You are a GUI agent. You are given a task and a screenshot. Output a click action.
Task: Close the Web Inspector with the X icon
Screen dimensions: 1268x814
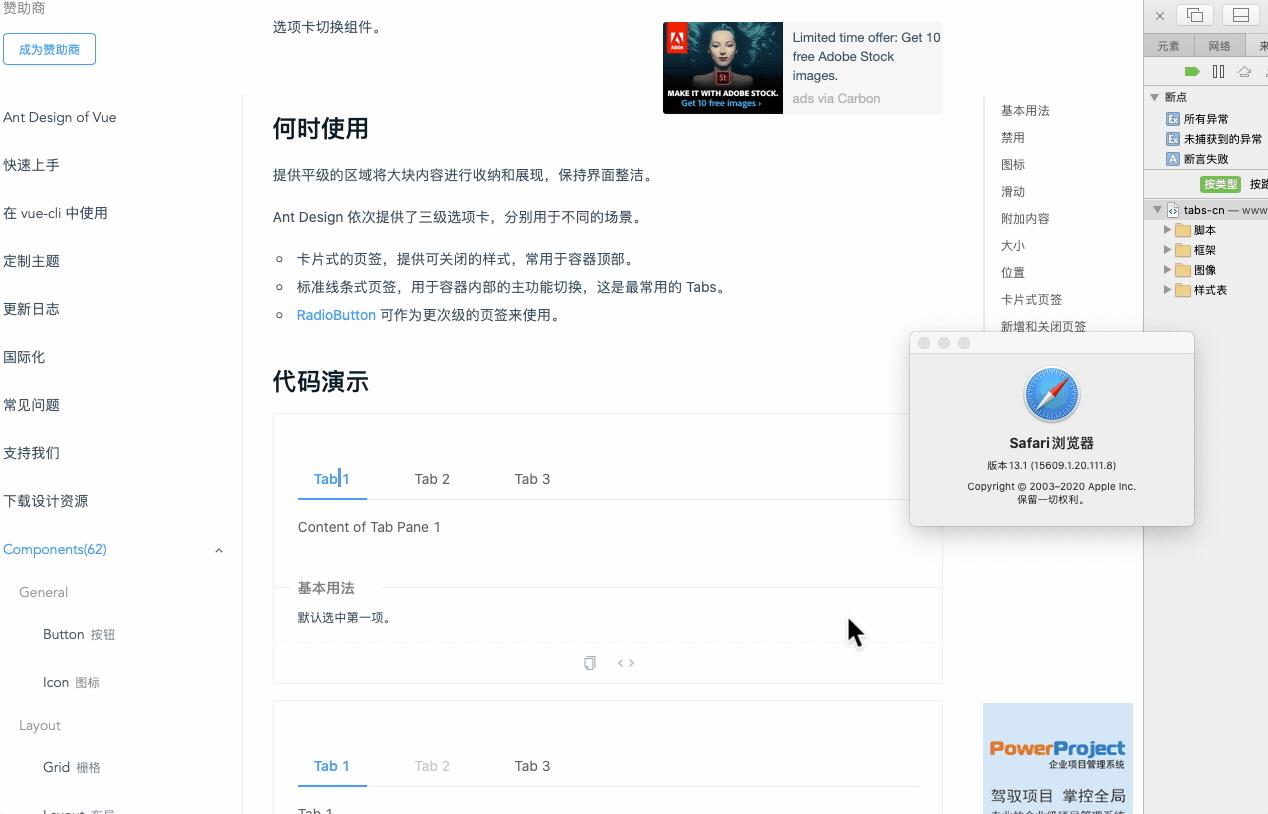click(1160, 16)
